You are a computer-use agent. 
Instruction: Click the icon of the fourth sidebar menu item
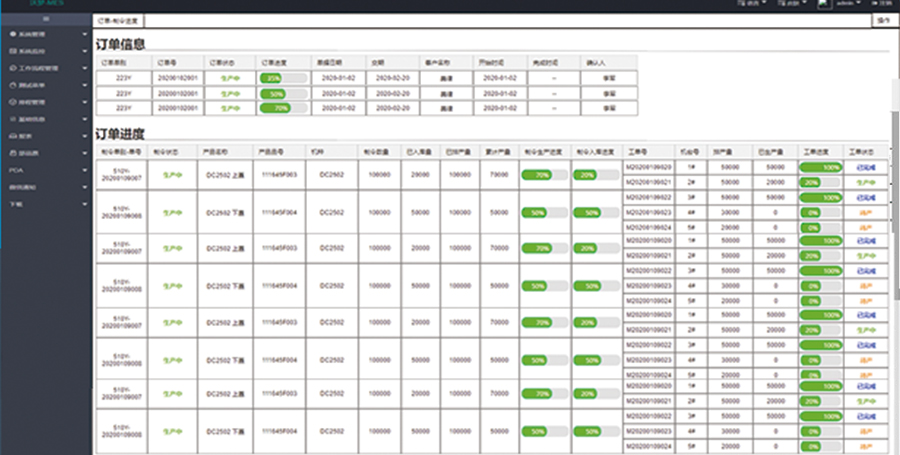12,85
